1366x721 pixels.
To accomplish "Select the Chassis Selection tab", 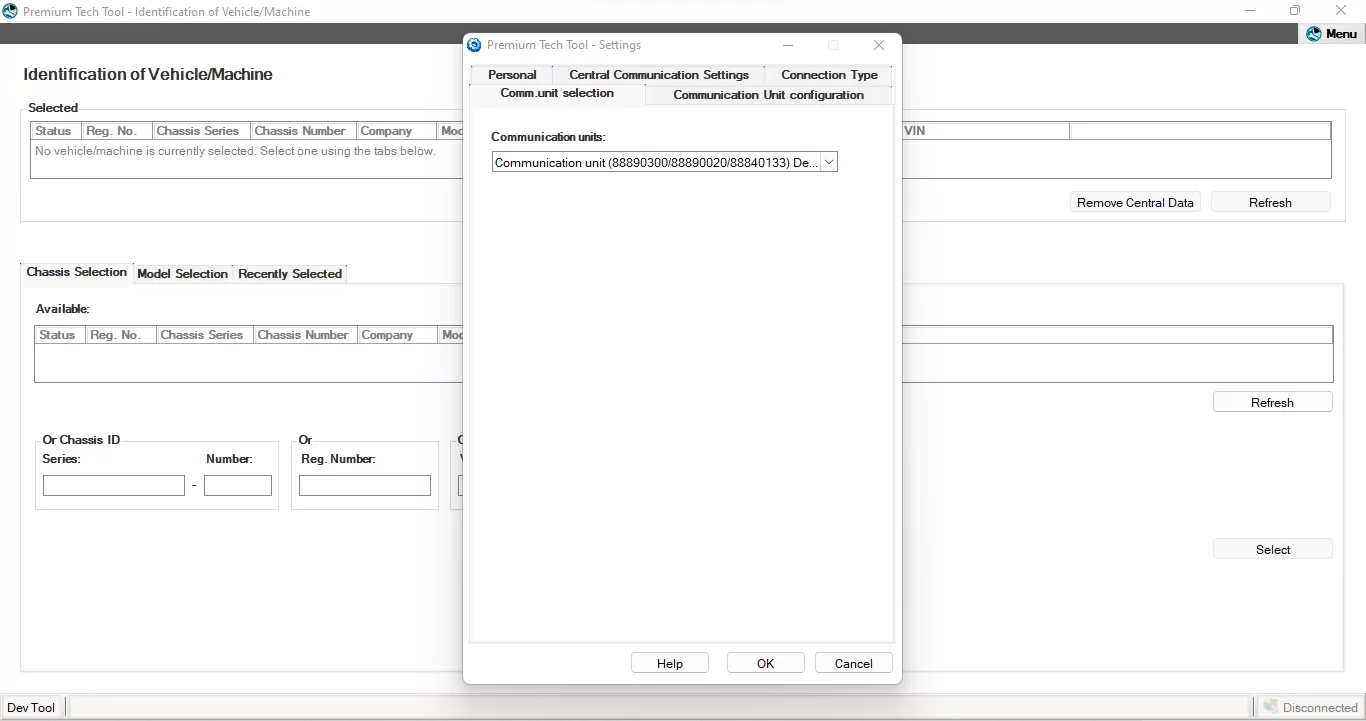I will (x=76, y=272).
